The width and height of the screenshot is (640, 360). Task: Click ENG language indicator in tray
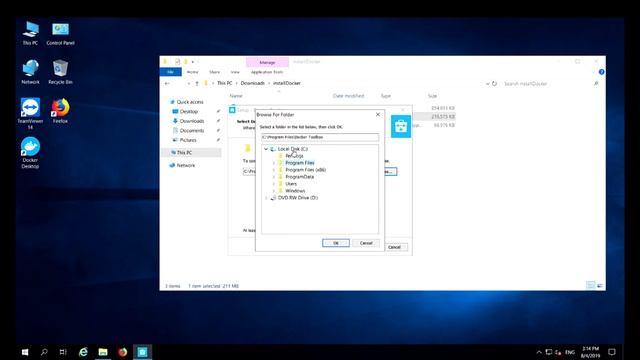coord(570,352)
